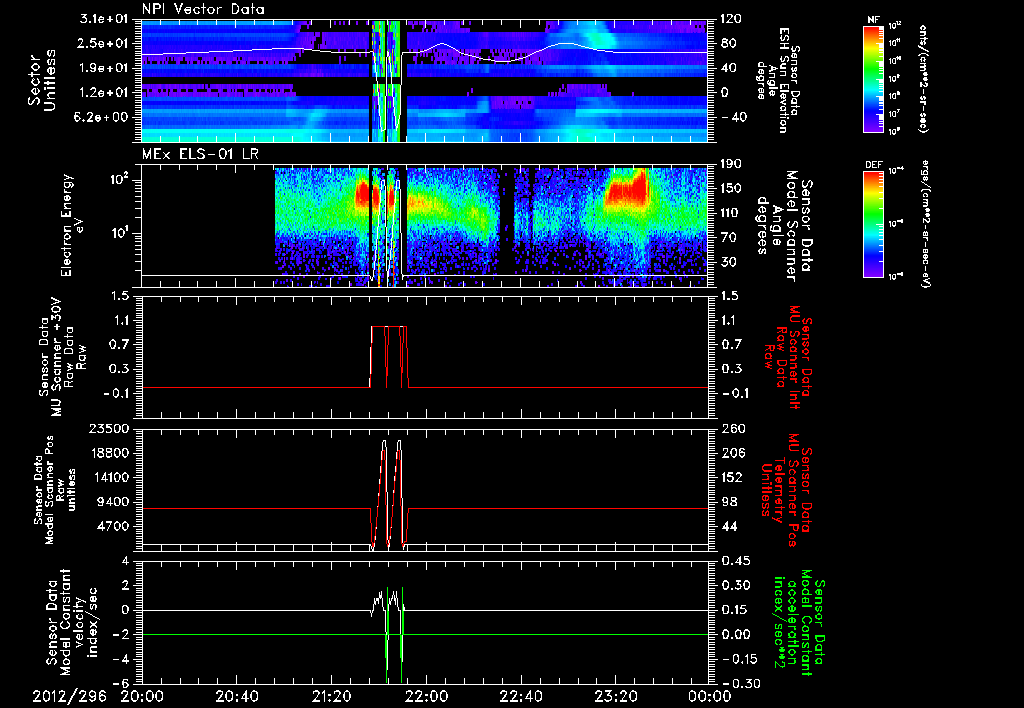1024x708 pixels.
Task: Click the '20:00' time tick label
Action: click(142, 696)
